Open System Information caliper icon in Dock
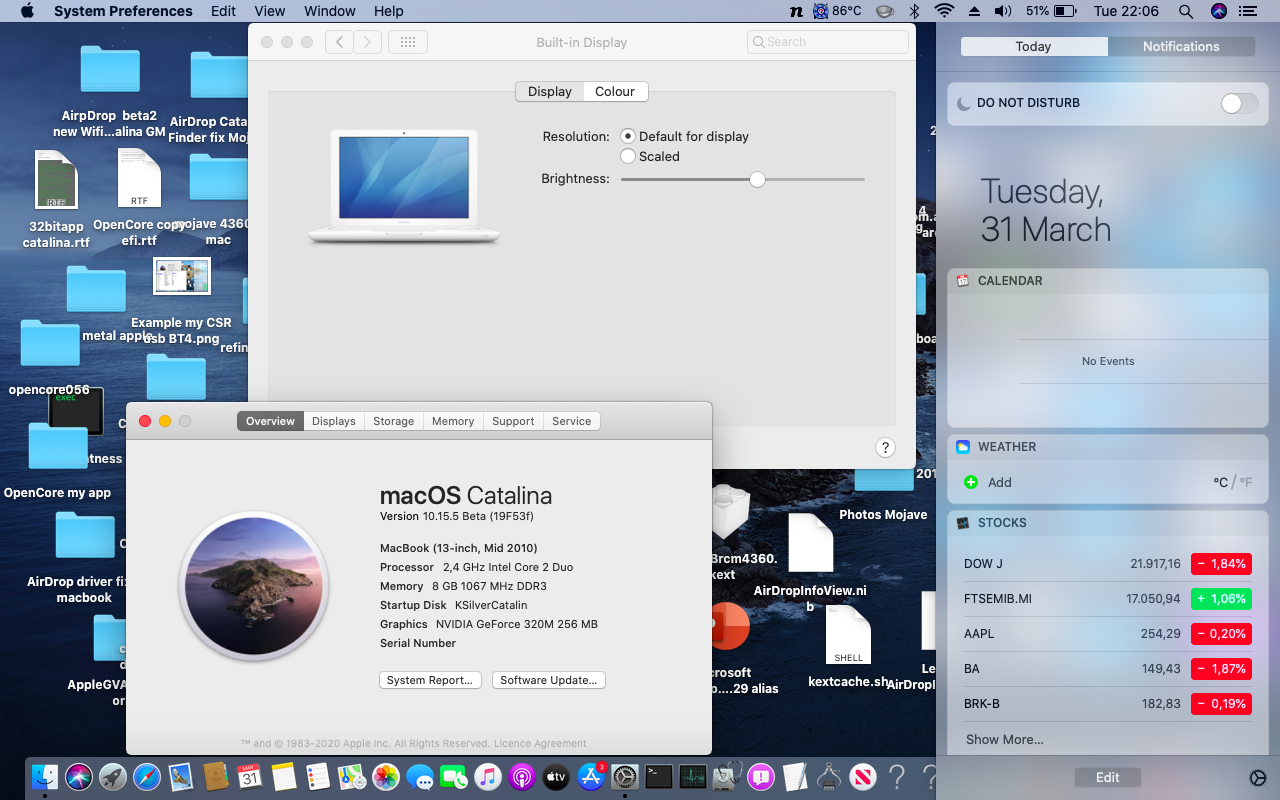Screen dimensions: 1280x800 [829, 776]
